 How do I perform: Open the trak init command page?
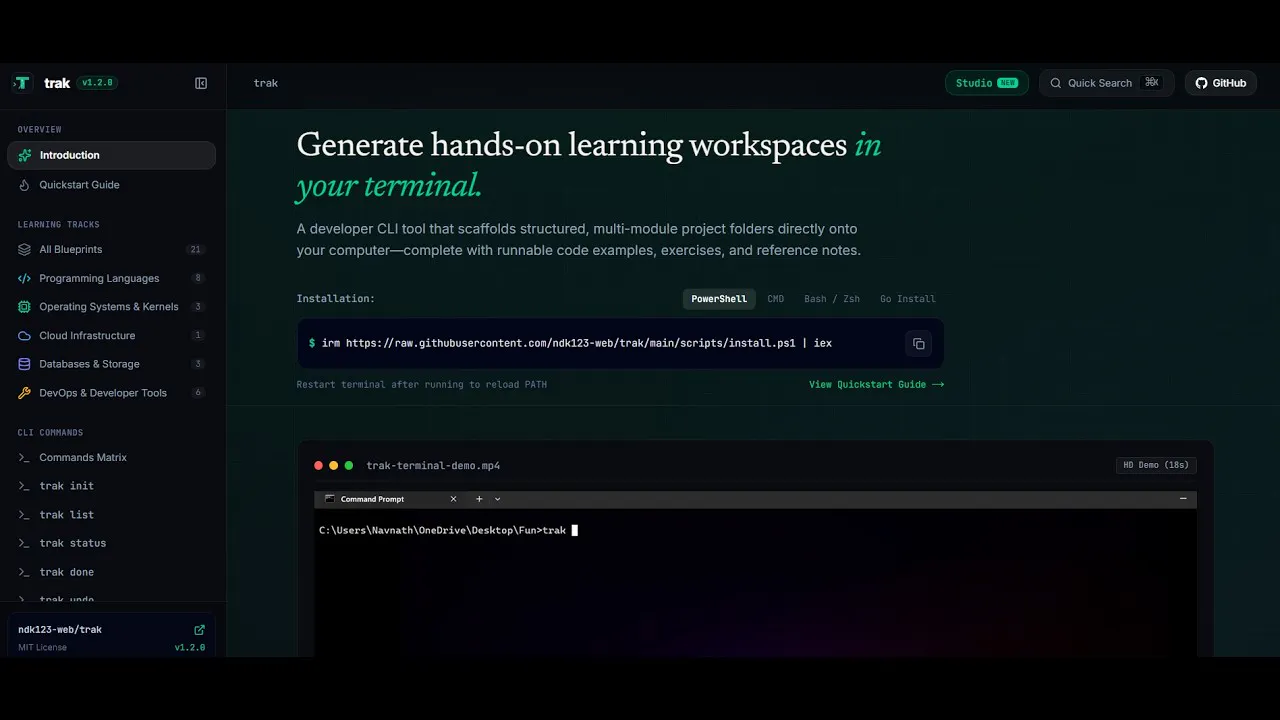click(111, 486)
